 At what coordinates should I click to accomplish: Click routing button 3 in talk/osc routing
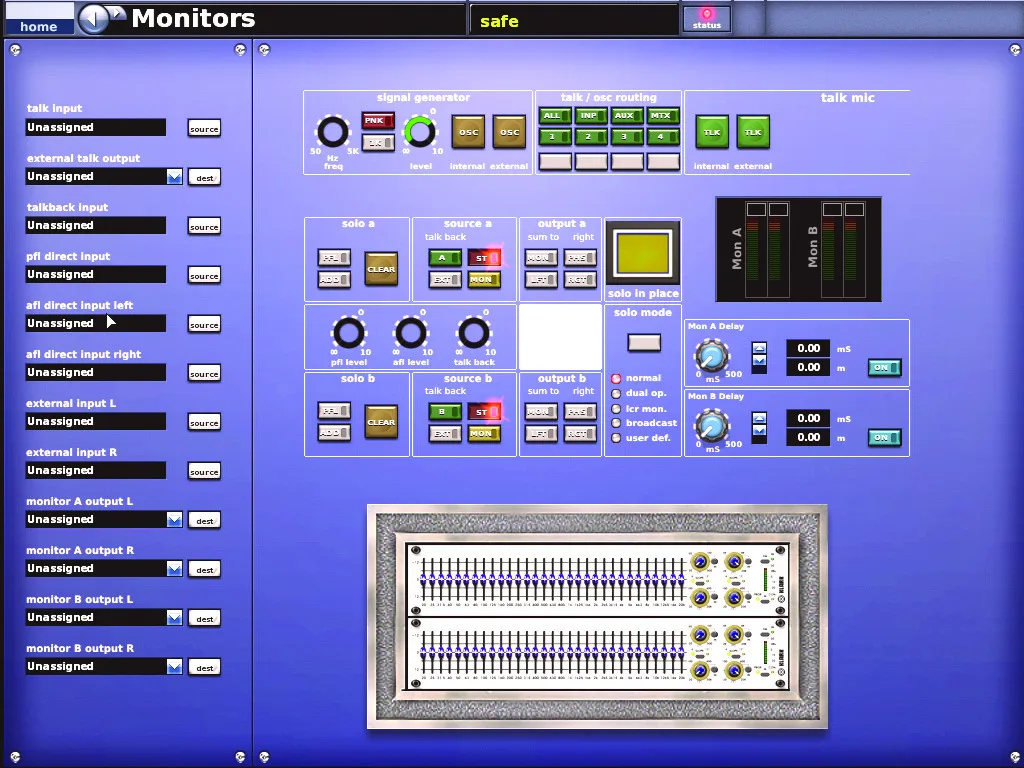coord(627,137)
